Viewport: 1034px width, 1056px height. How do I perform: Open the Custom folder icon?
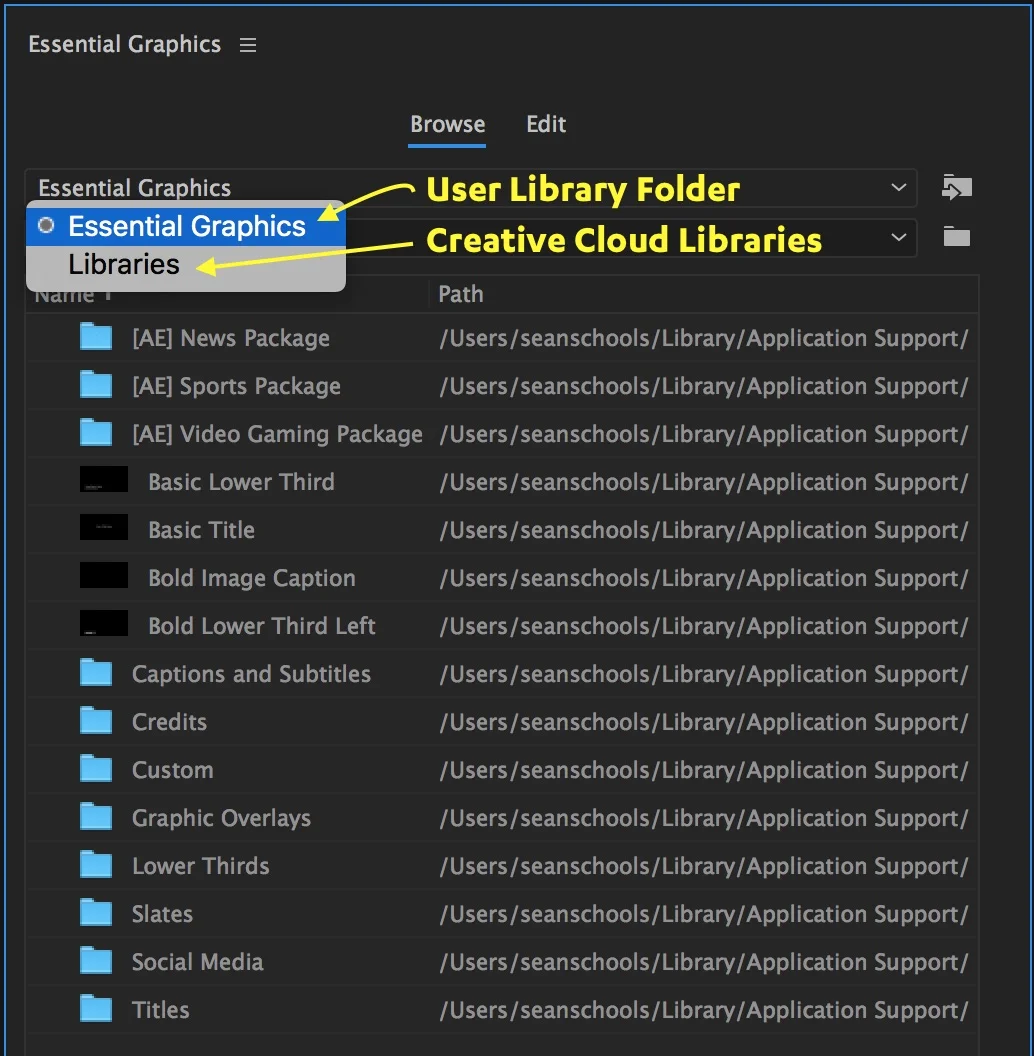pos(96,768)
